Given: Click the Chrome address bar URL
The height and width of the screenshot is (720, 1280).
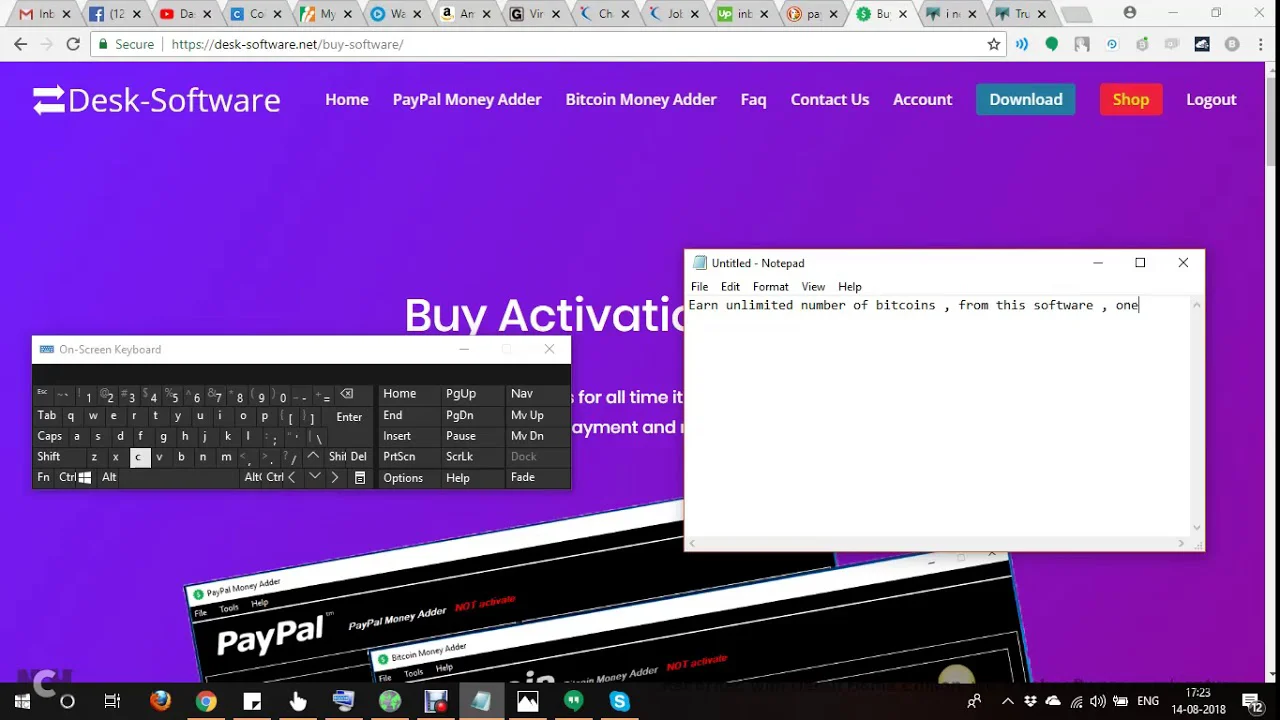Looking at the screenshot, I should (287, 44).
